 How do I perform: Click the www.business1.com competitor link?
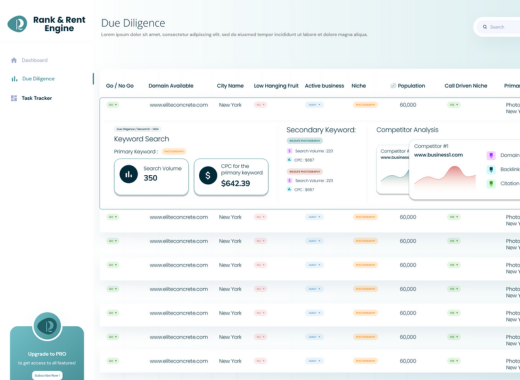tap(438, 155)
